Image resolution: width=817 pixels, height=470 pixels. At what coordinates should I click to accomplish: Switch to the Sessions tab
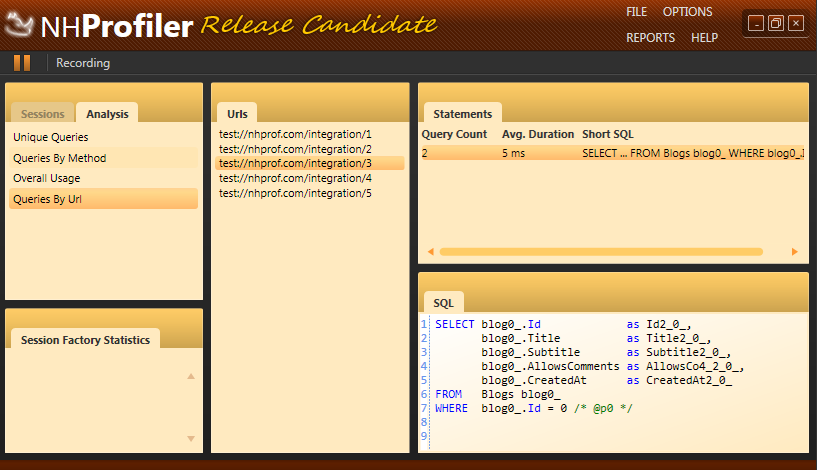coord(43,114)
